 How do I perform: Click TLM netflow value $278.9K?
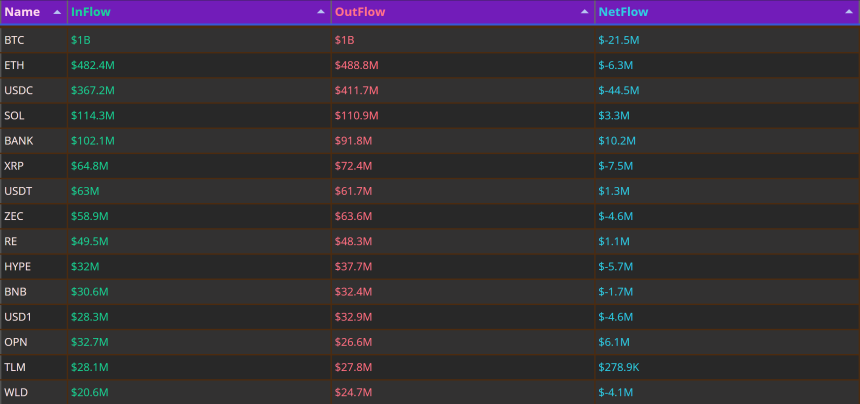click(619, 367)
